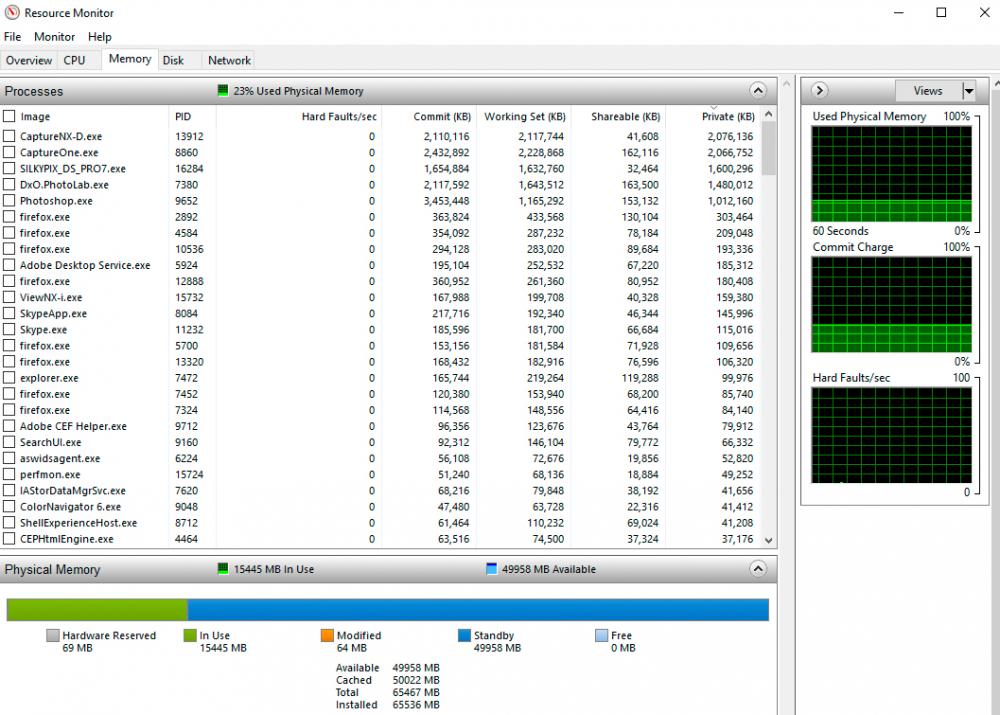Click the Used Physical Memory graph

891,173
